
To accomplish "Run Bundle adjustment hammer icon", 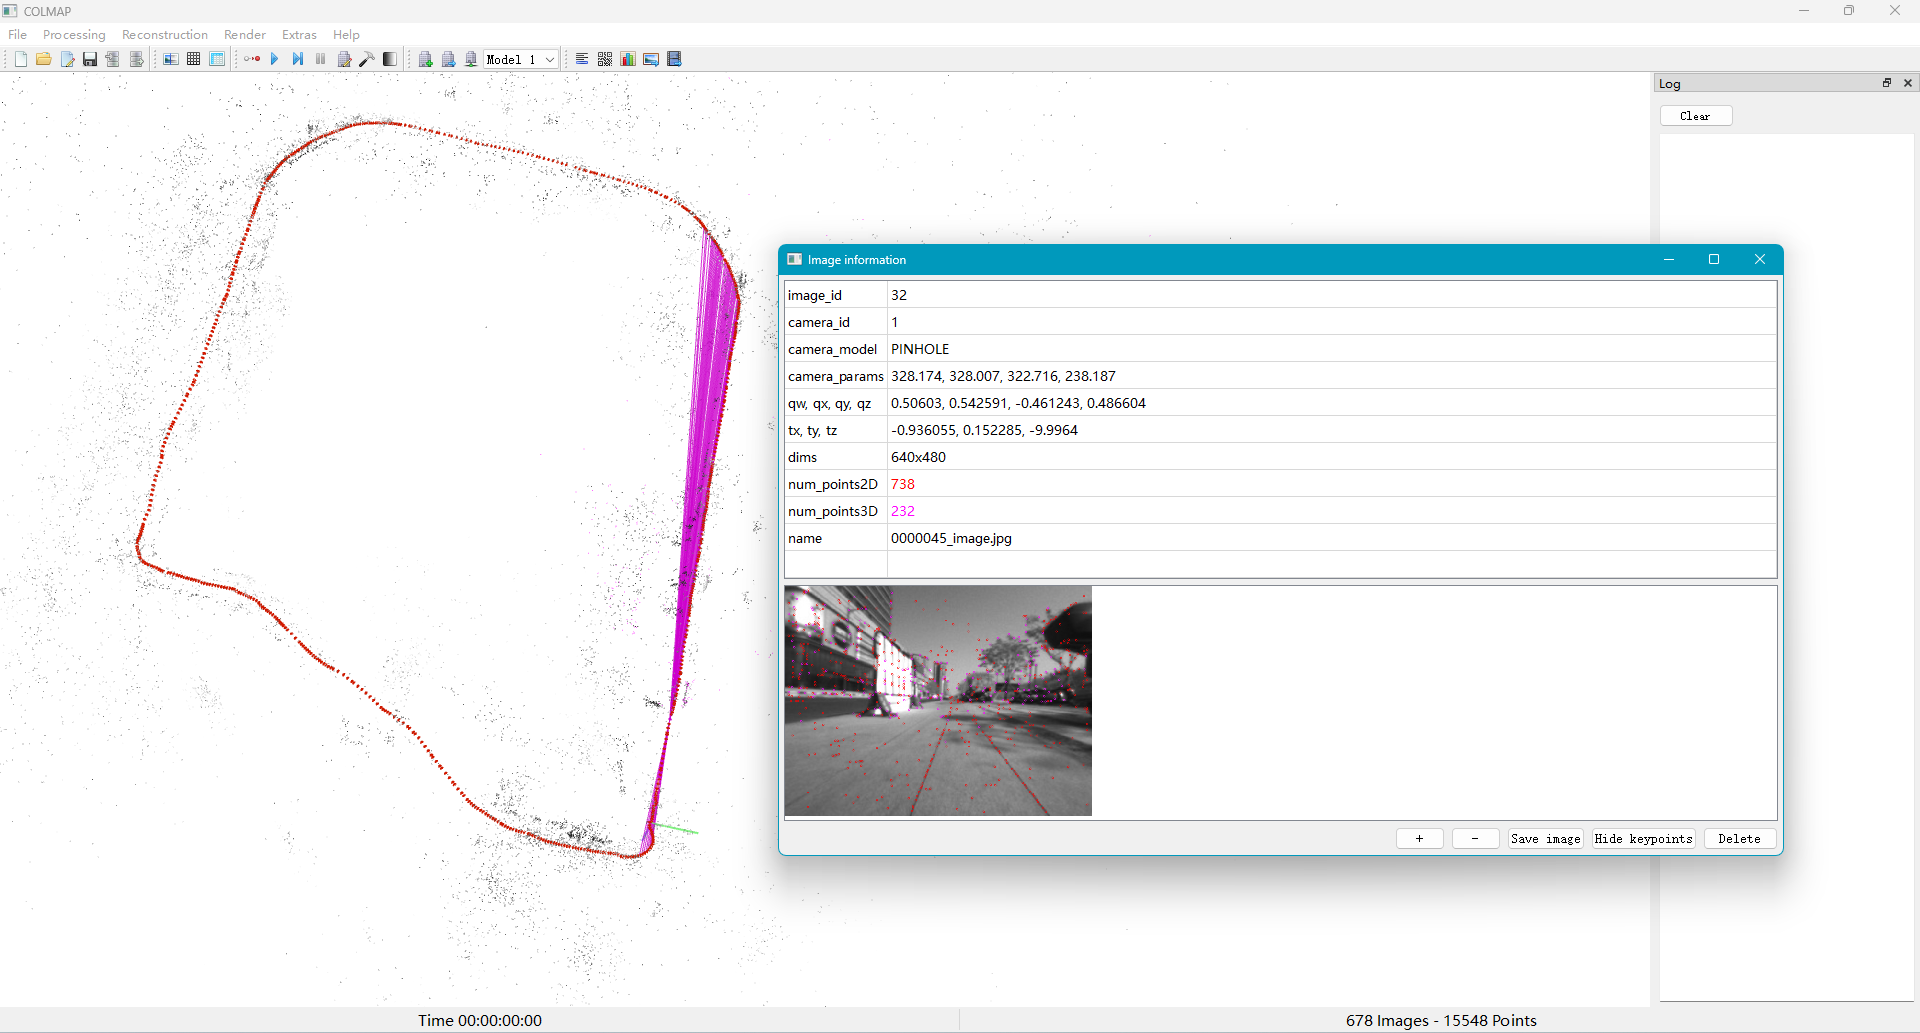I will coord(367,59).
